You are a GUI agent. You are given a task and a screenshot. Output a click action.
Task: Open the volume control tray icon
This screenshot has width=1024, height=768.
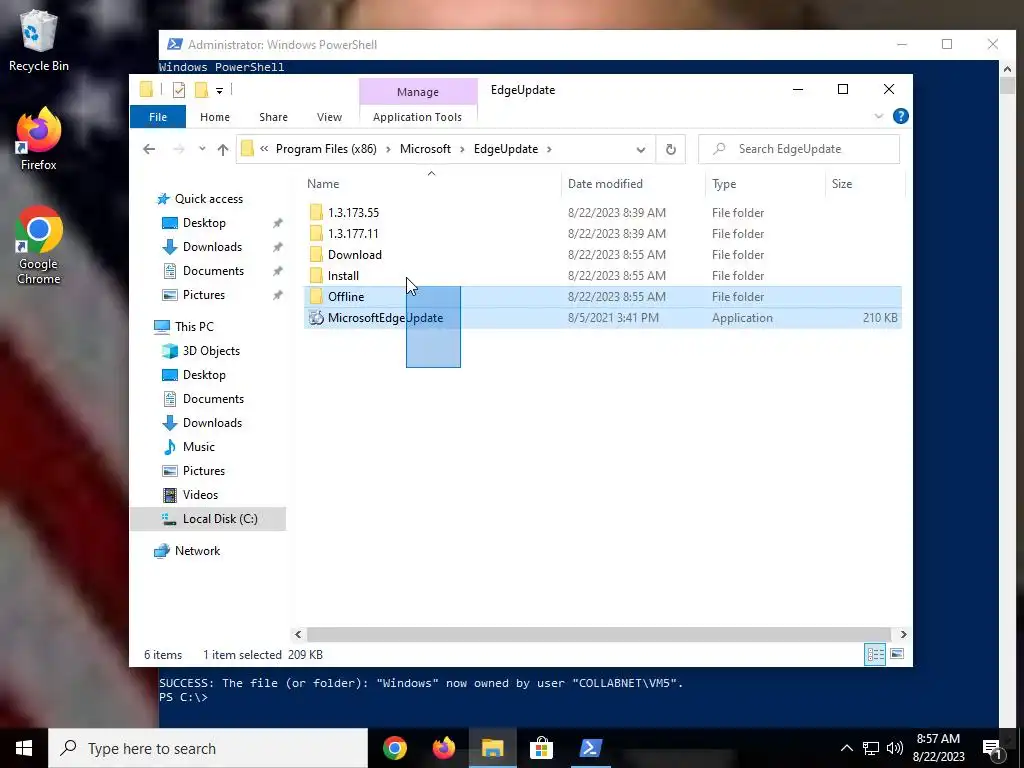pos(895,748)
